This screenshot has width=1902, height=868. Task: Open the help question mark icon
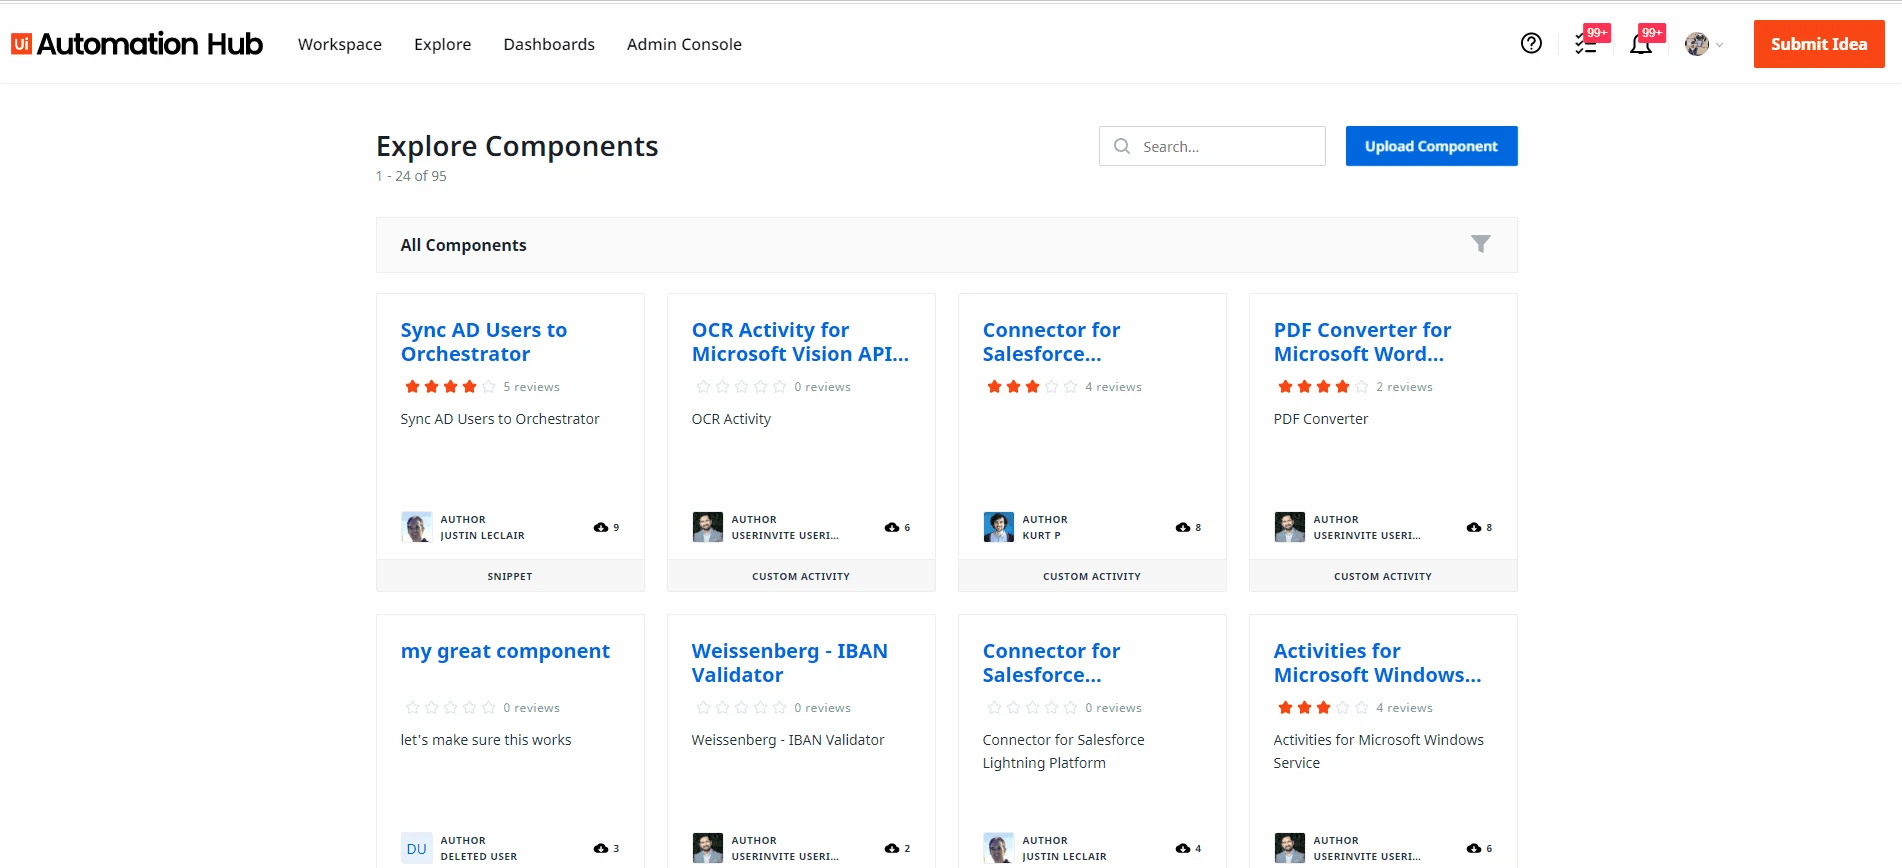[1531, 43]
